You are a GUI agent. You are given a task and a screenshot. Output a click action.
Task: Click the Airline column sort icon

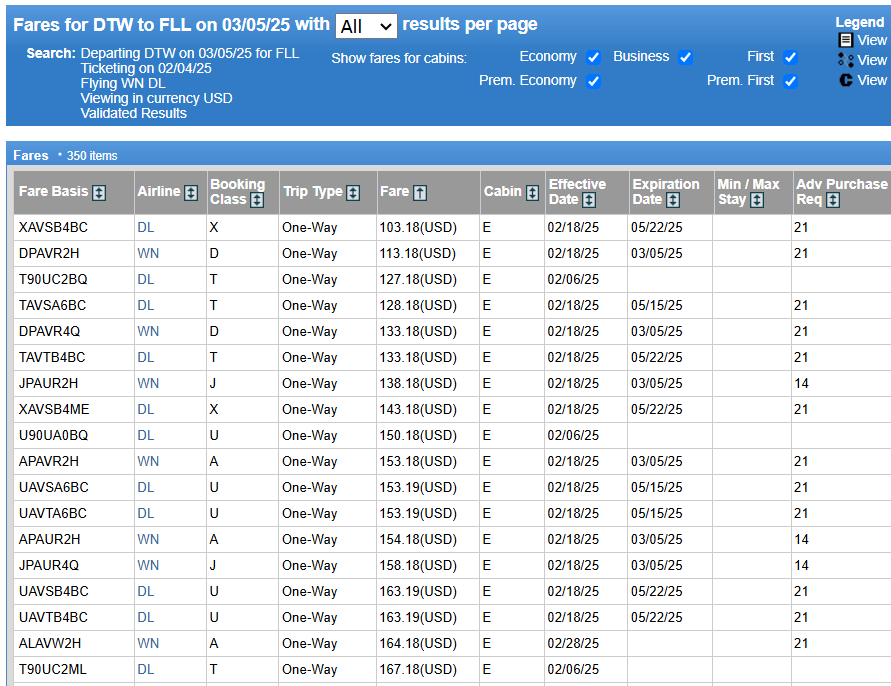191,193
